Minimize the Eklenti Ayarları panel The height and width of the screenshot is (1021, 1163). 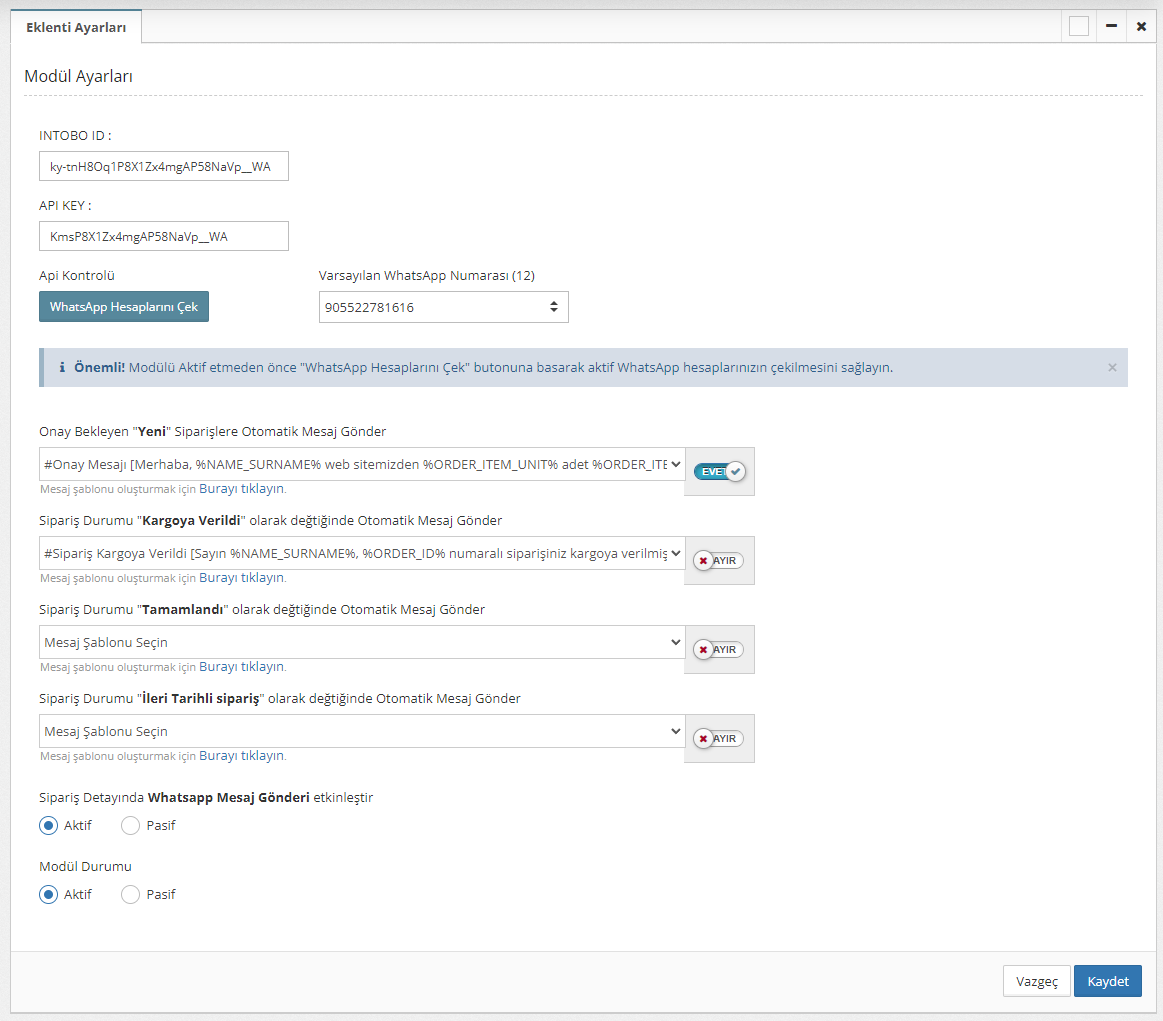pos(1111,27)
